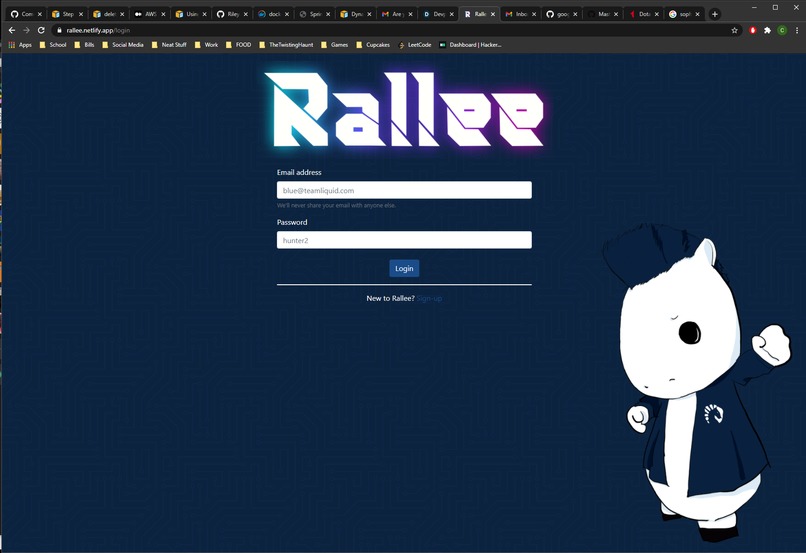Maximize the Chrome window

[x=775, y=7]
